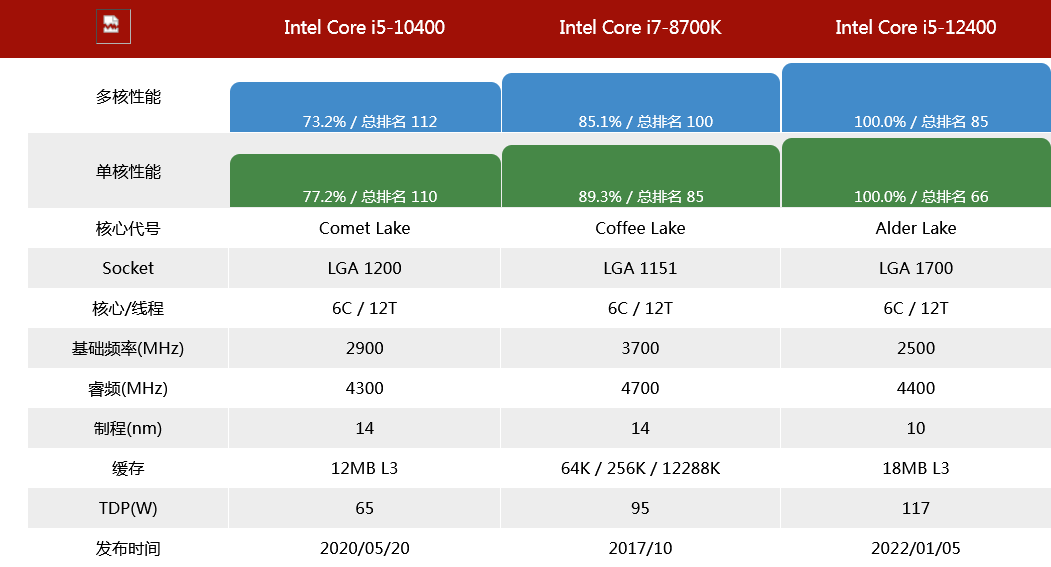Click the green 77.2% single-core bar
The height and width of the screenshot is (567, 1051).
pyautogui.click(x=365, y=181)
